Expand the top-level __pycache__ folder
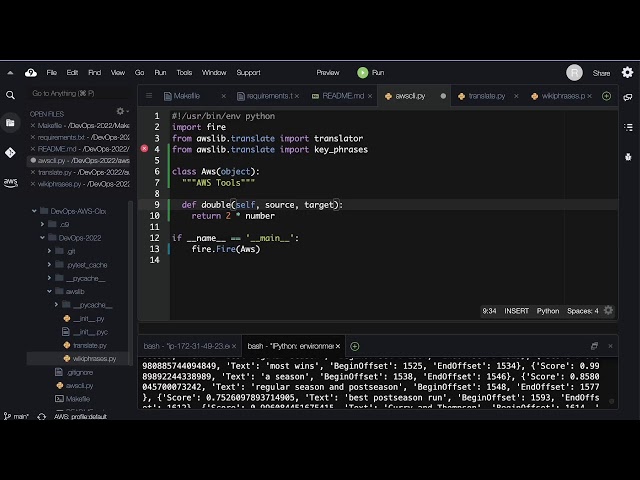This screenshot has height=480, width=640. pos(49,278)
